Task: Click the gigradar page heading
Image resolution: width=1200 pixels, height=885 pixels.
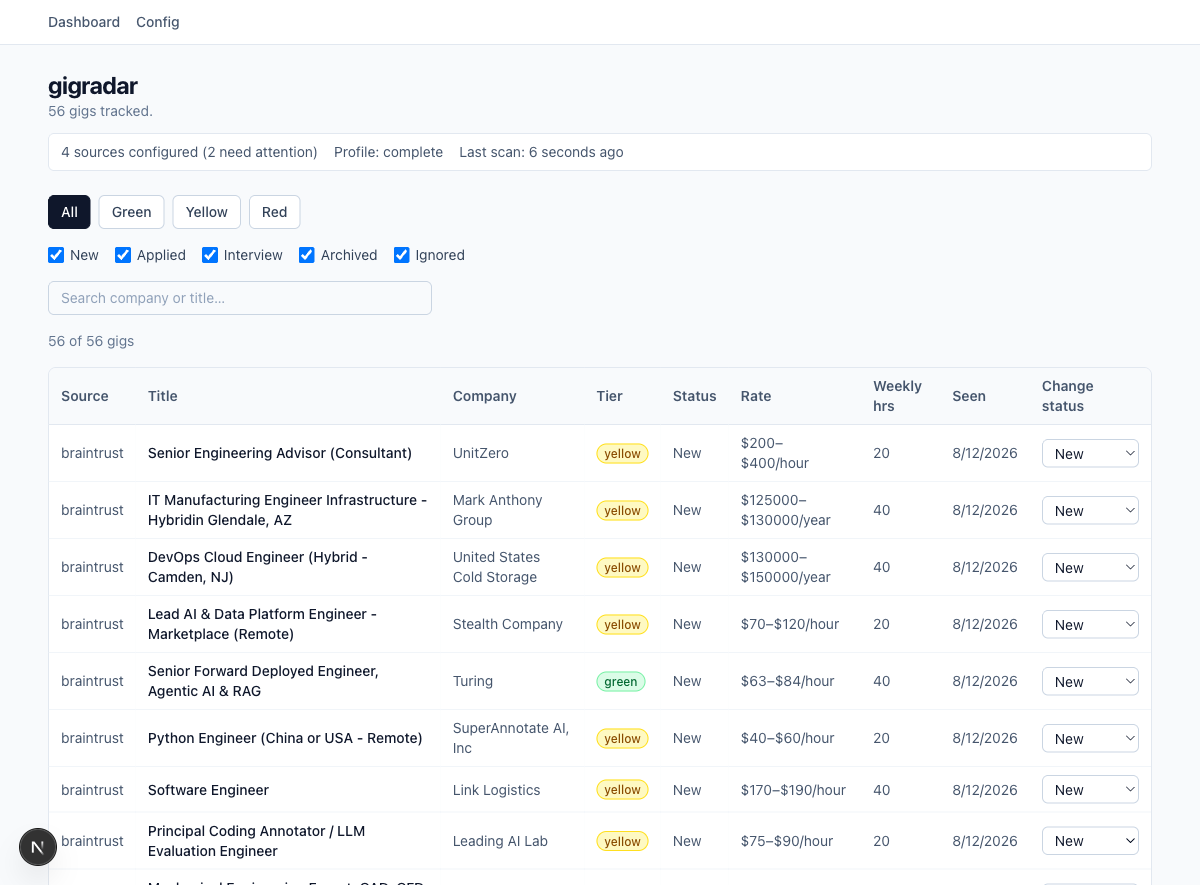Action: [93, 86]
